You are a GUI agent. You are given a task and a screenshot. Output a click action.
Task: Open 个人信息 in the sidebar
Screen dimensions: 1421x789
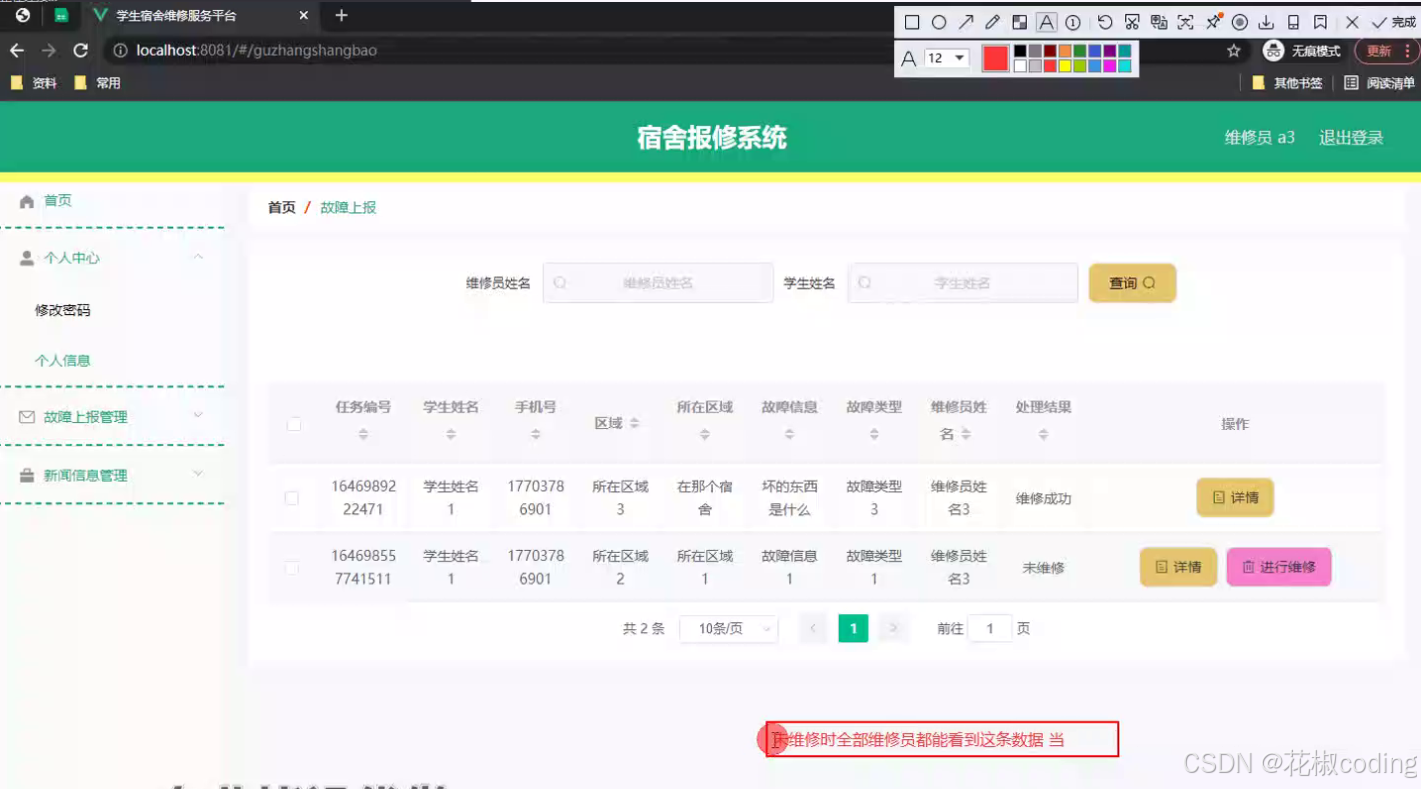pyautogui.click(x=63, y=360)
